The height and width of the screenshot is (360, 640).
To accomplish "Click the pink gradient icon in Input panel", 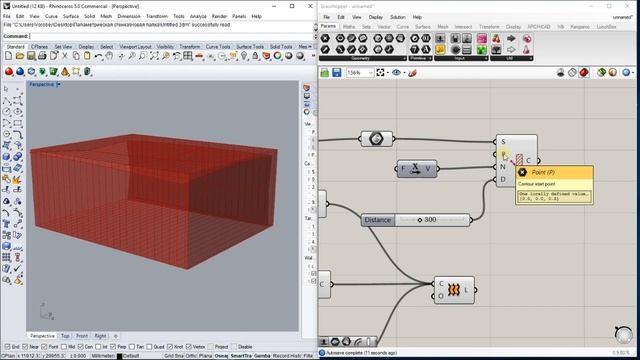I will click(482, 39).
